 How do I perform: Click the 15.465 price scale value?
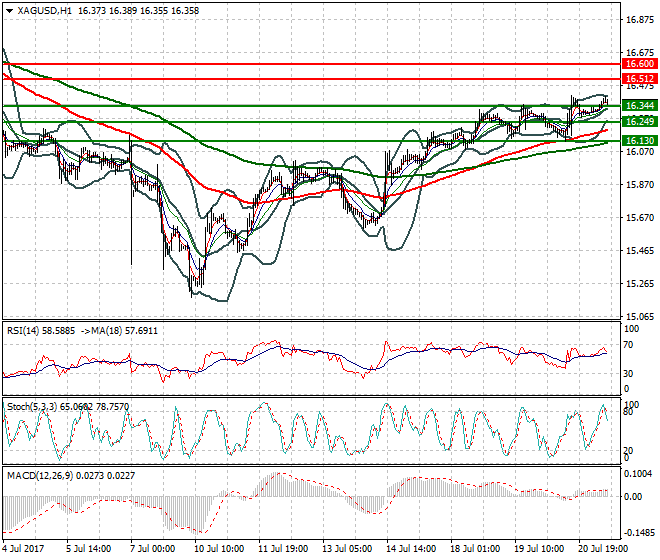point(640,251)
